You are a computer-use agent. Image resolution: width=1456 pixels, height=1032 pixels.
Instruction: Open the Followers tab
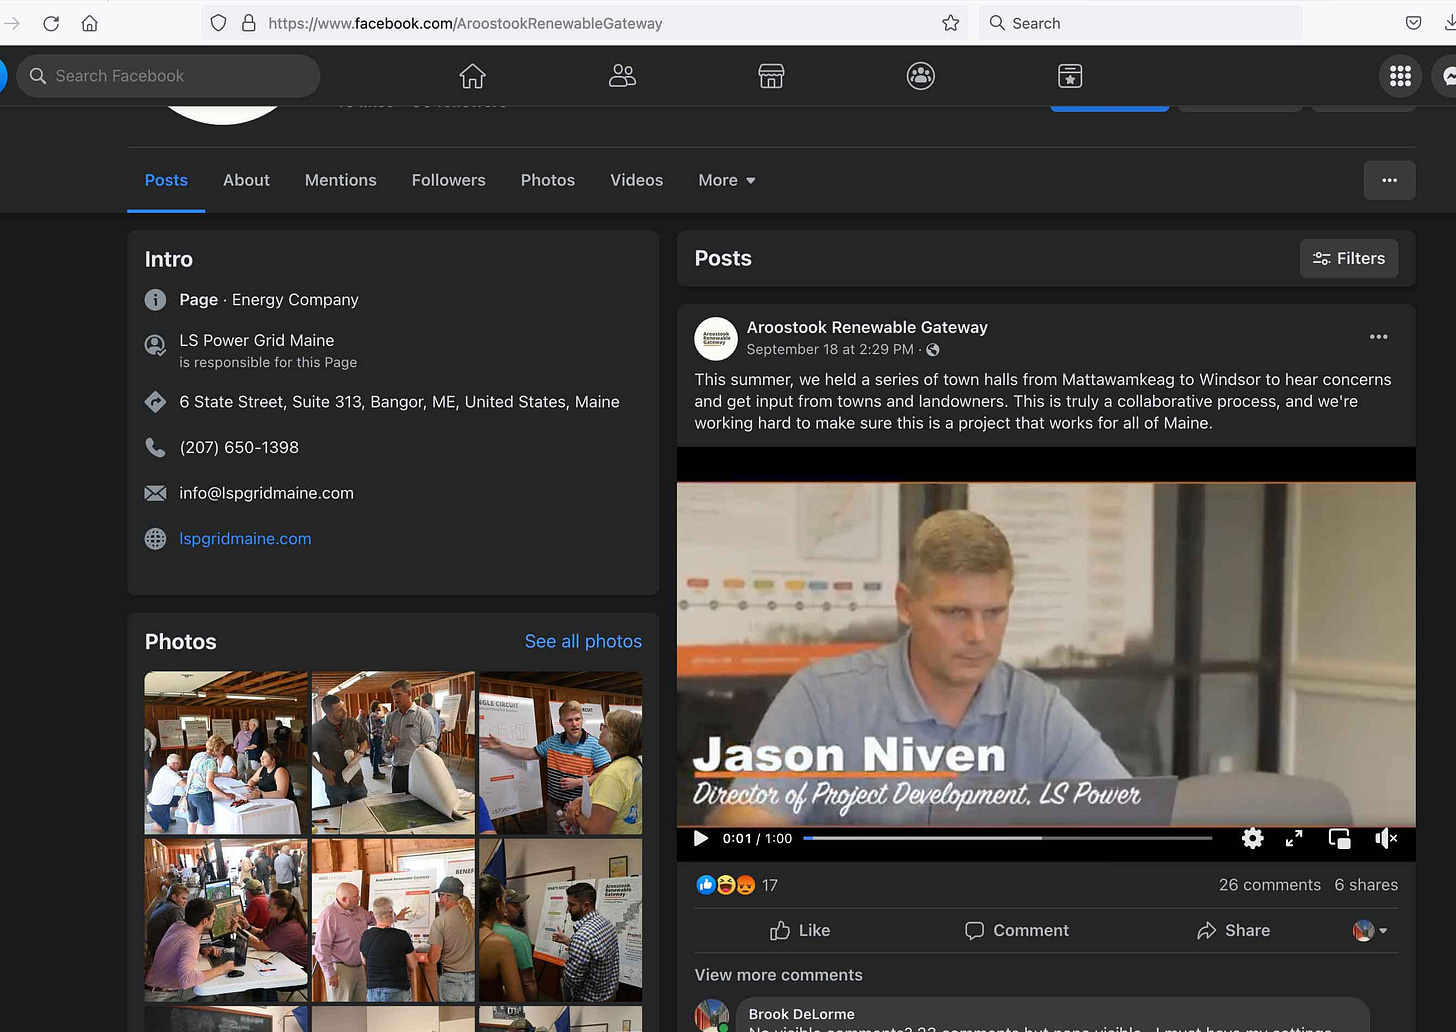(449, 180)
